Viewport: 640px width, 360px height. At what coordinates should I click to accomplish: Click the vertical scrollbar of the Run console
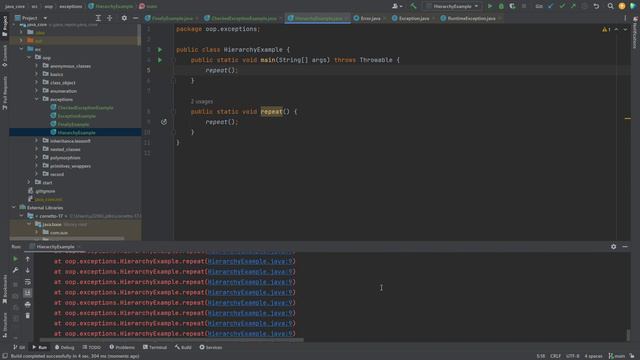(x=628, y=335)
